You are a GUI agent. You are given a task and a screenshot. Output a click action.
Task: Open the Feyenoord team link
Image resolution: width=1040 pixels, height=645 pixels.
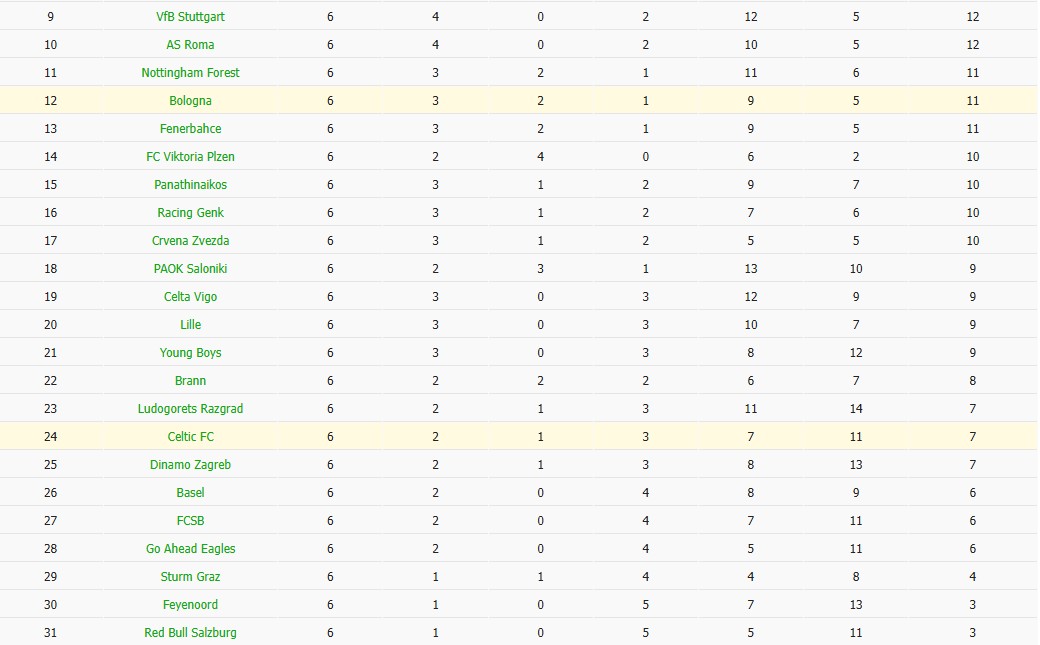(x=190, y=605)
